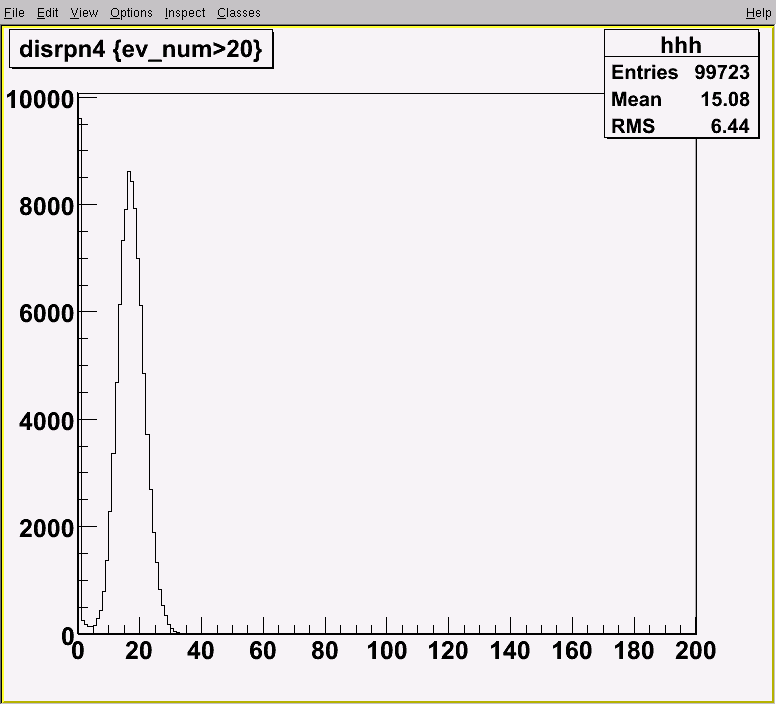Click the RMS 6.44 line in stats box
This screenshot has width=776, height=705.
tap(681, 126)
